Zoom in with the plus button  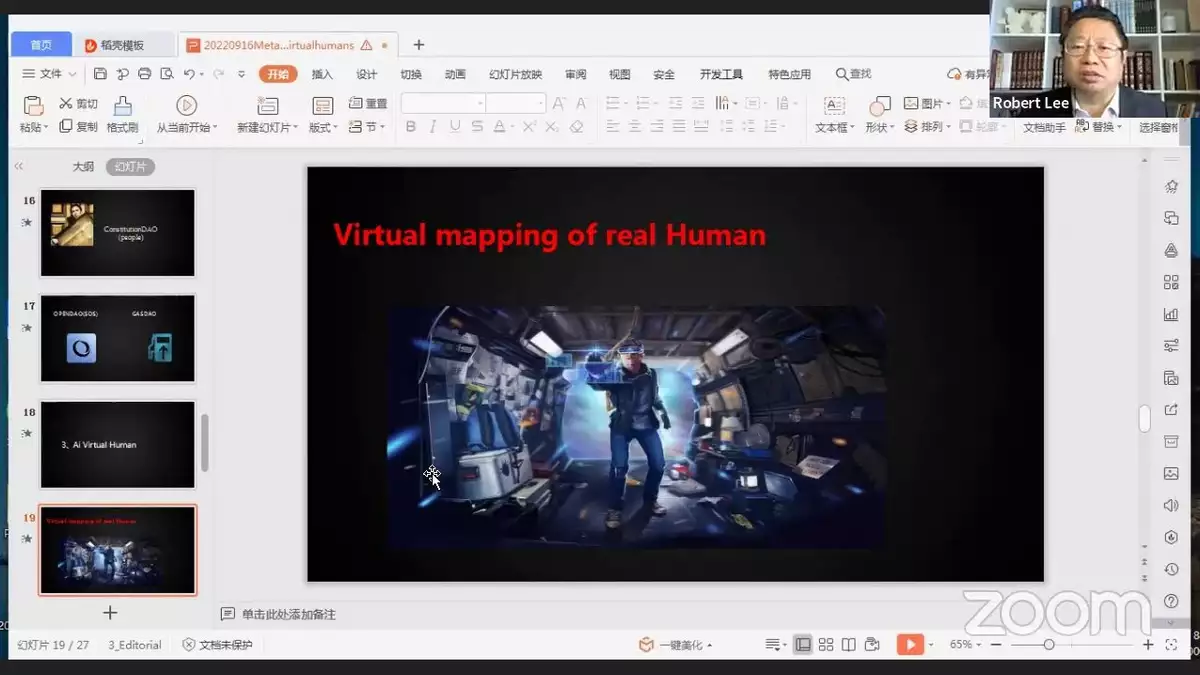(1149, 645)
